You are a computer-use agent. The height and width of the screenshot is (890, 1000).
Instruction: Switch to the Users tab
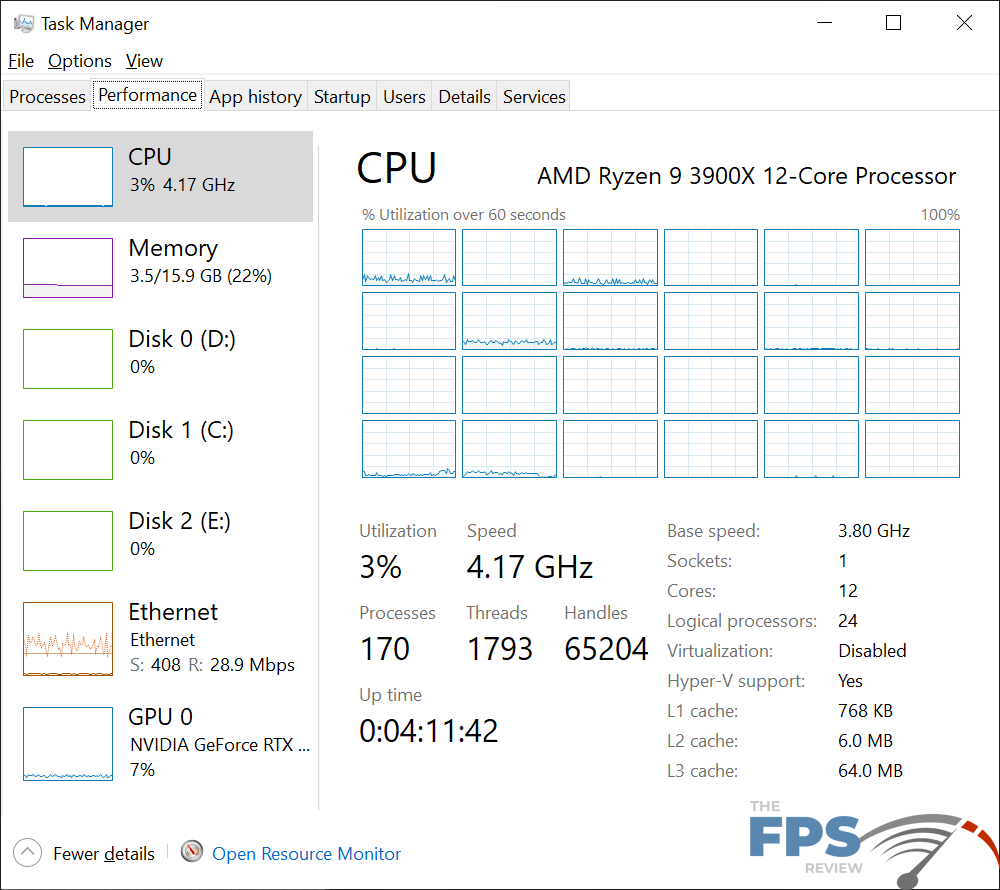(404, 96)
